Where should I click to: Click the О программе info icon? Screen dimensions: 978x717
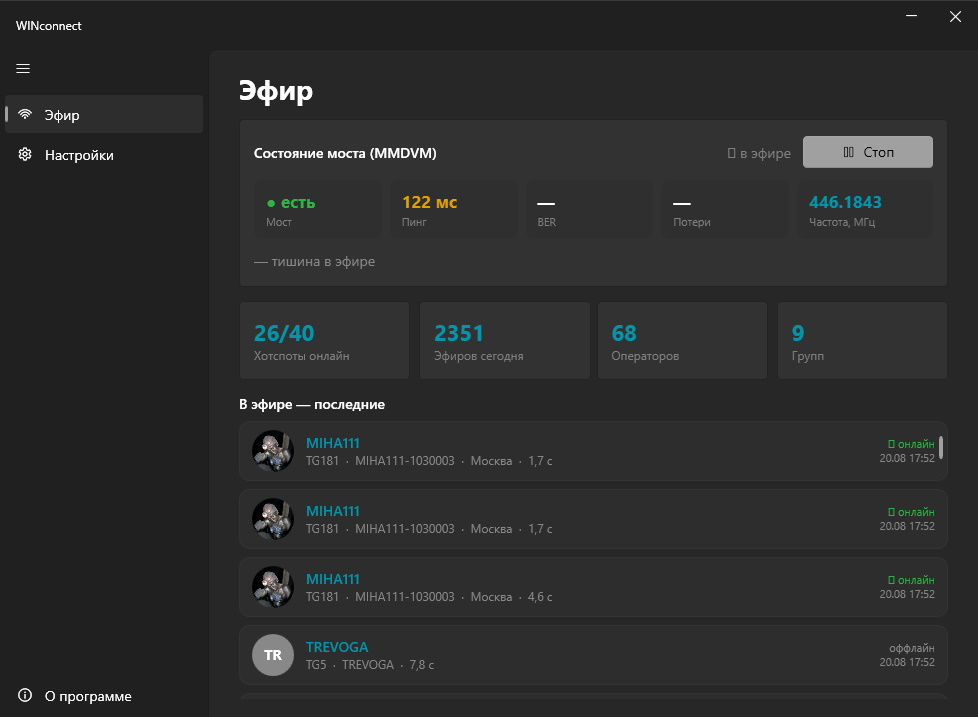coord(25,695)
